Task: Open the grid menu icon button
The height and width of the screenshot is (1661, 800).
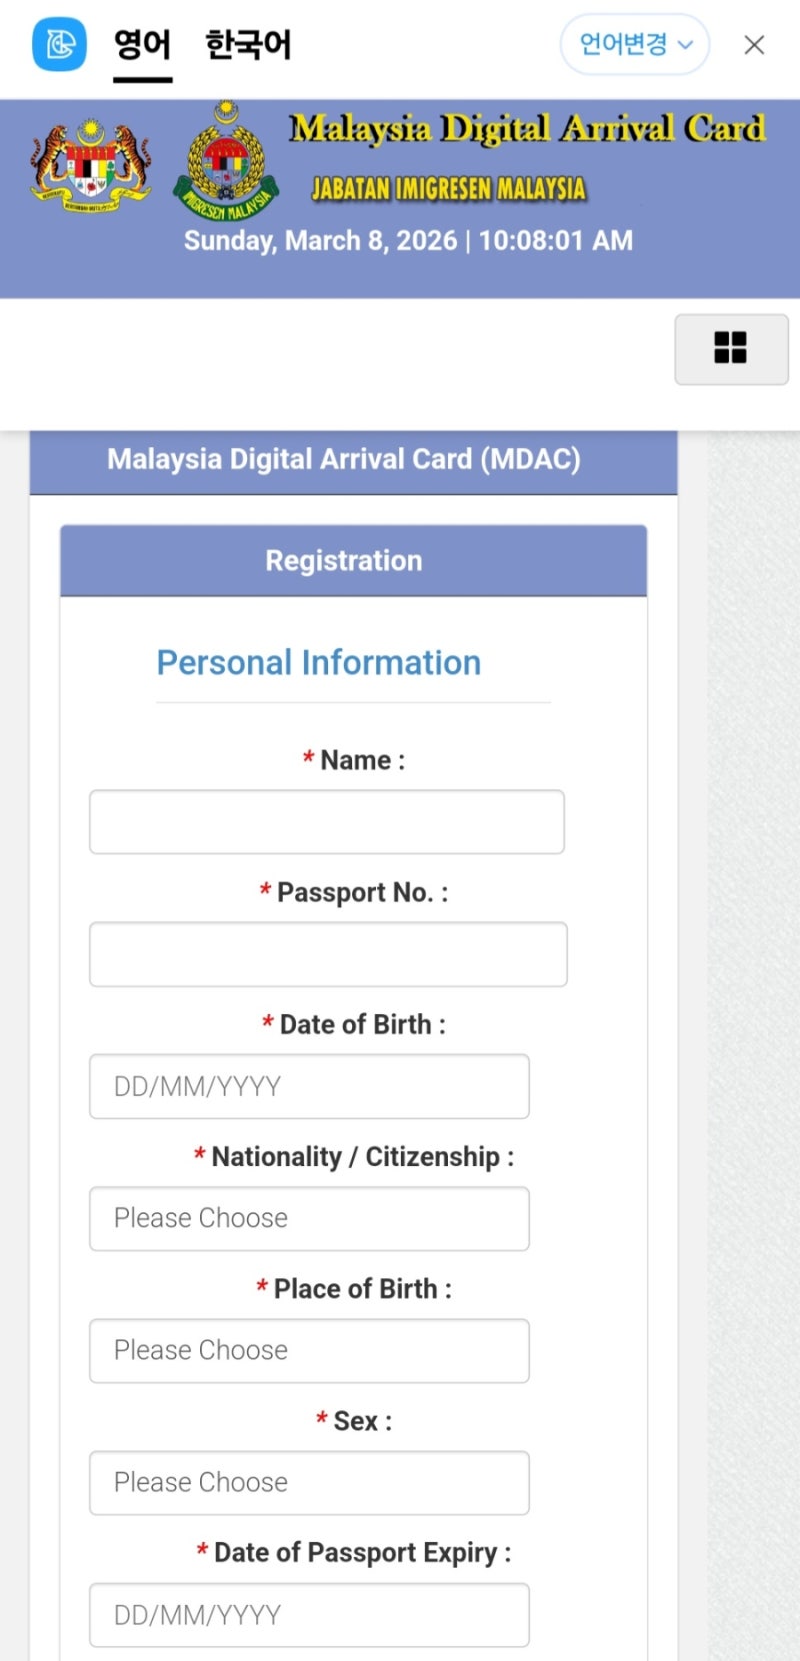Action: tap(731, 349)
